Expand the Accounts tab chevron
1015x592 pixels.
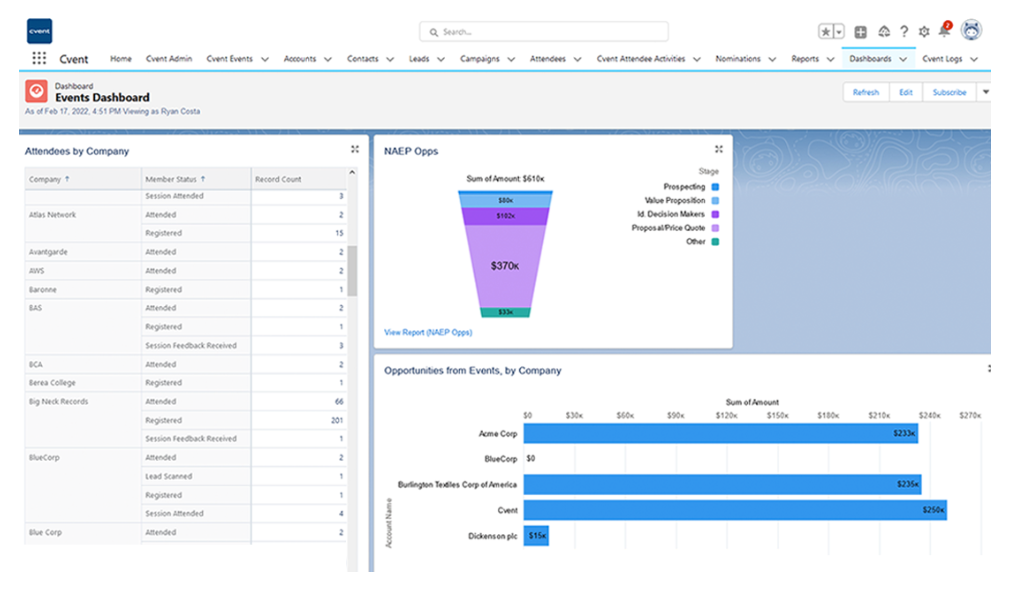328,59
